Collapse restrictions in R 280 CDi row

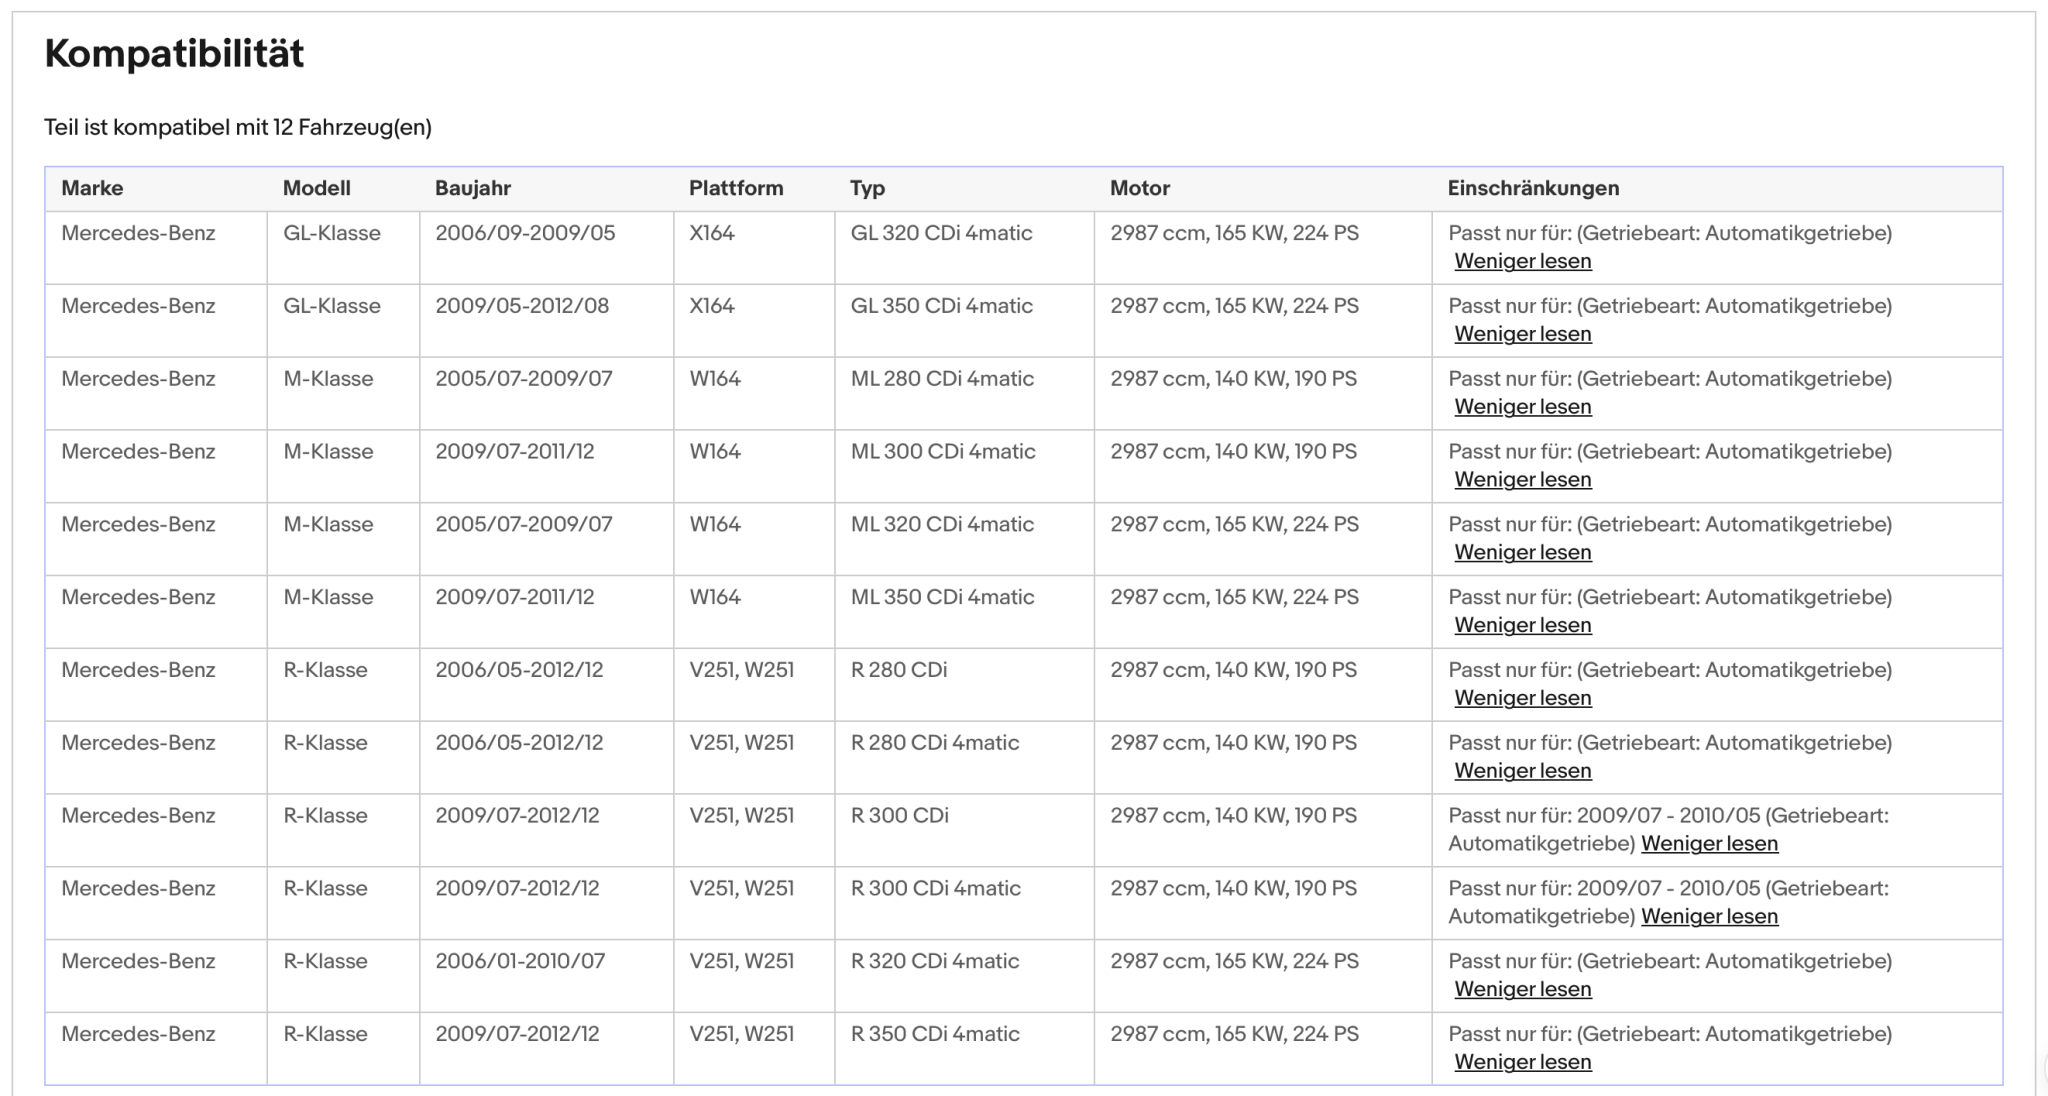[1522, 699]
